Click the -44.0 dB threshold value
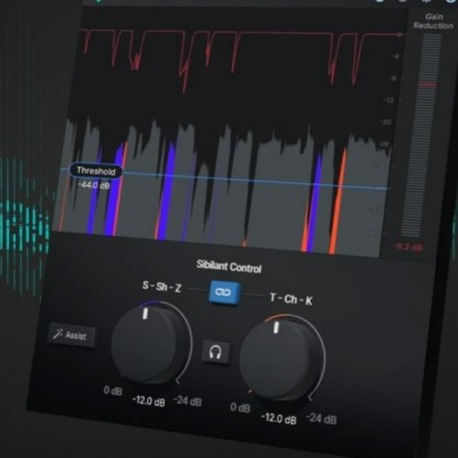The image size is (458, 458). coord(94,185)
